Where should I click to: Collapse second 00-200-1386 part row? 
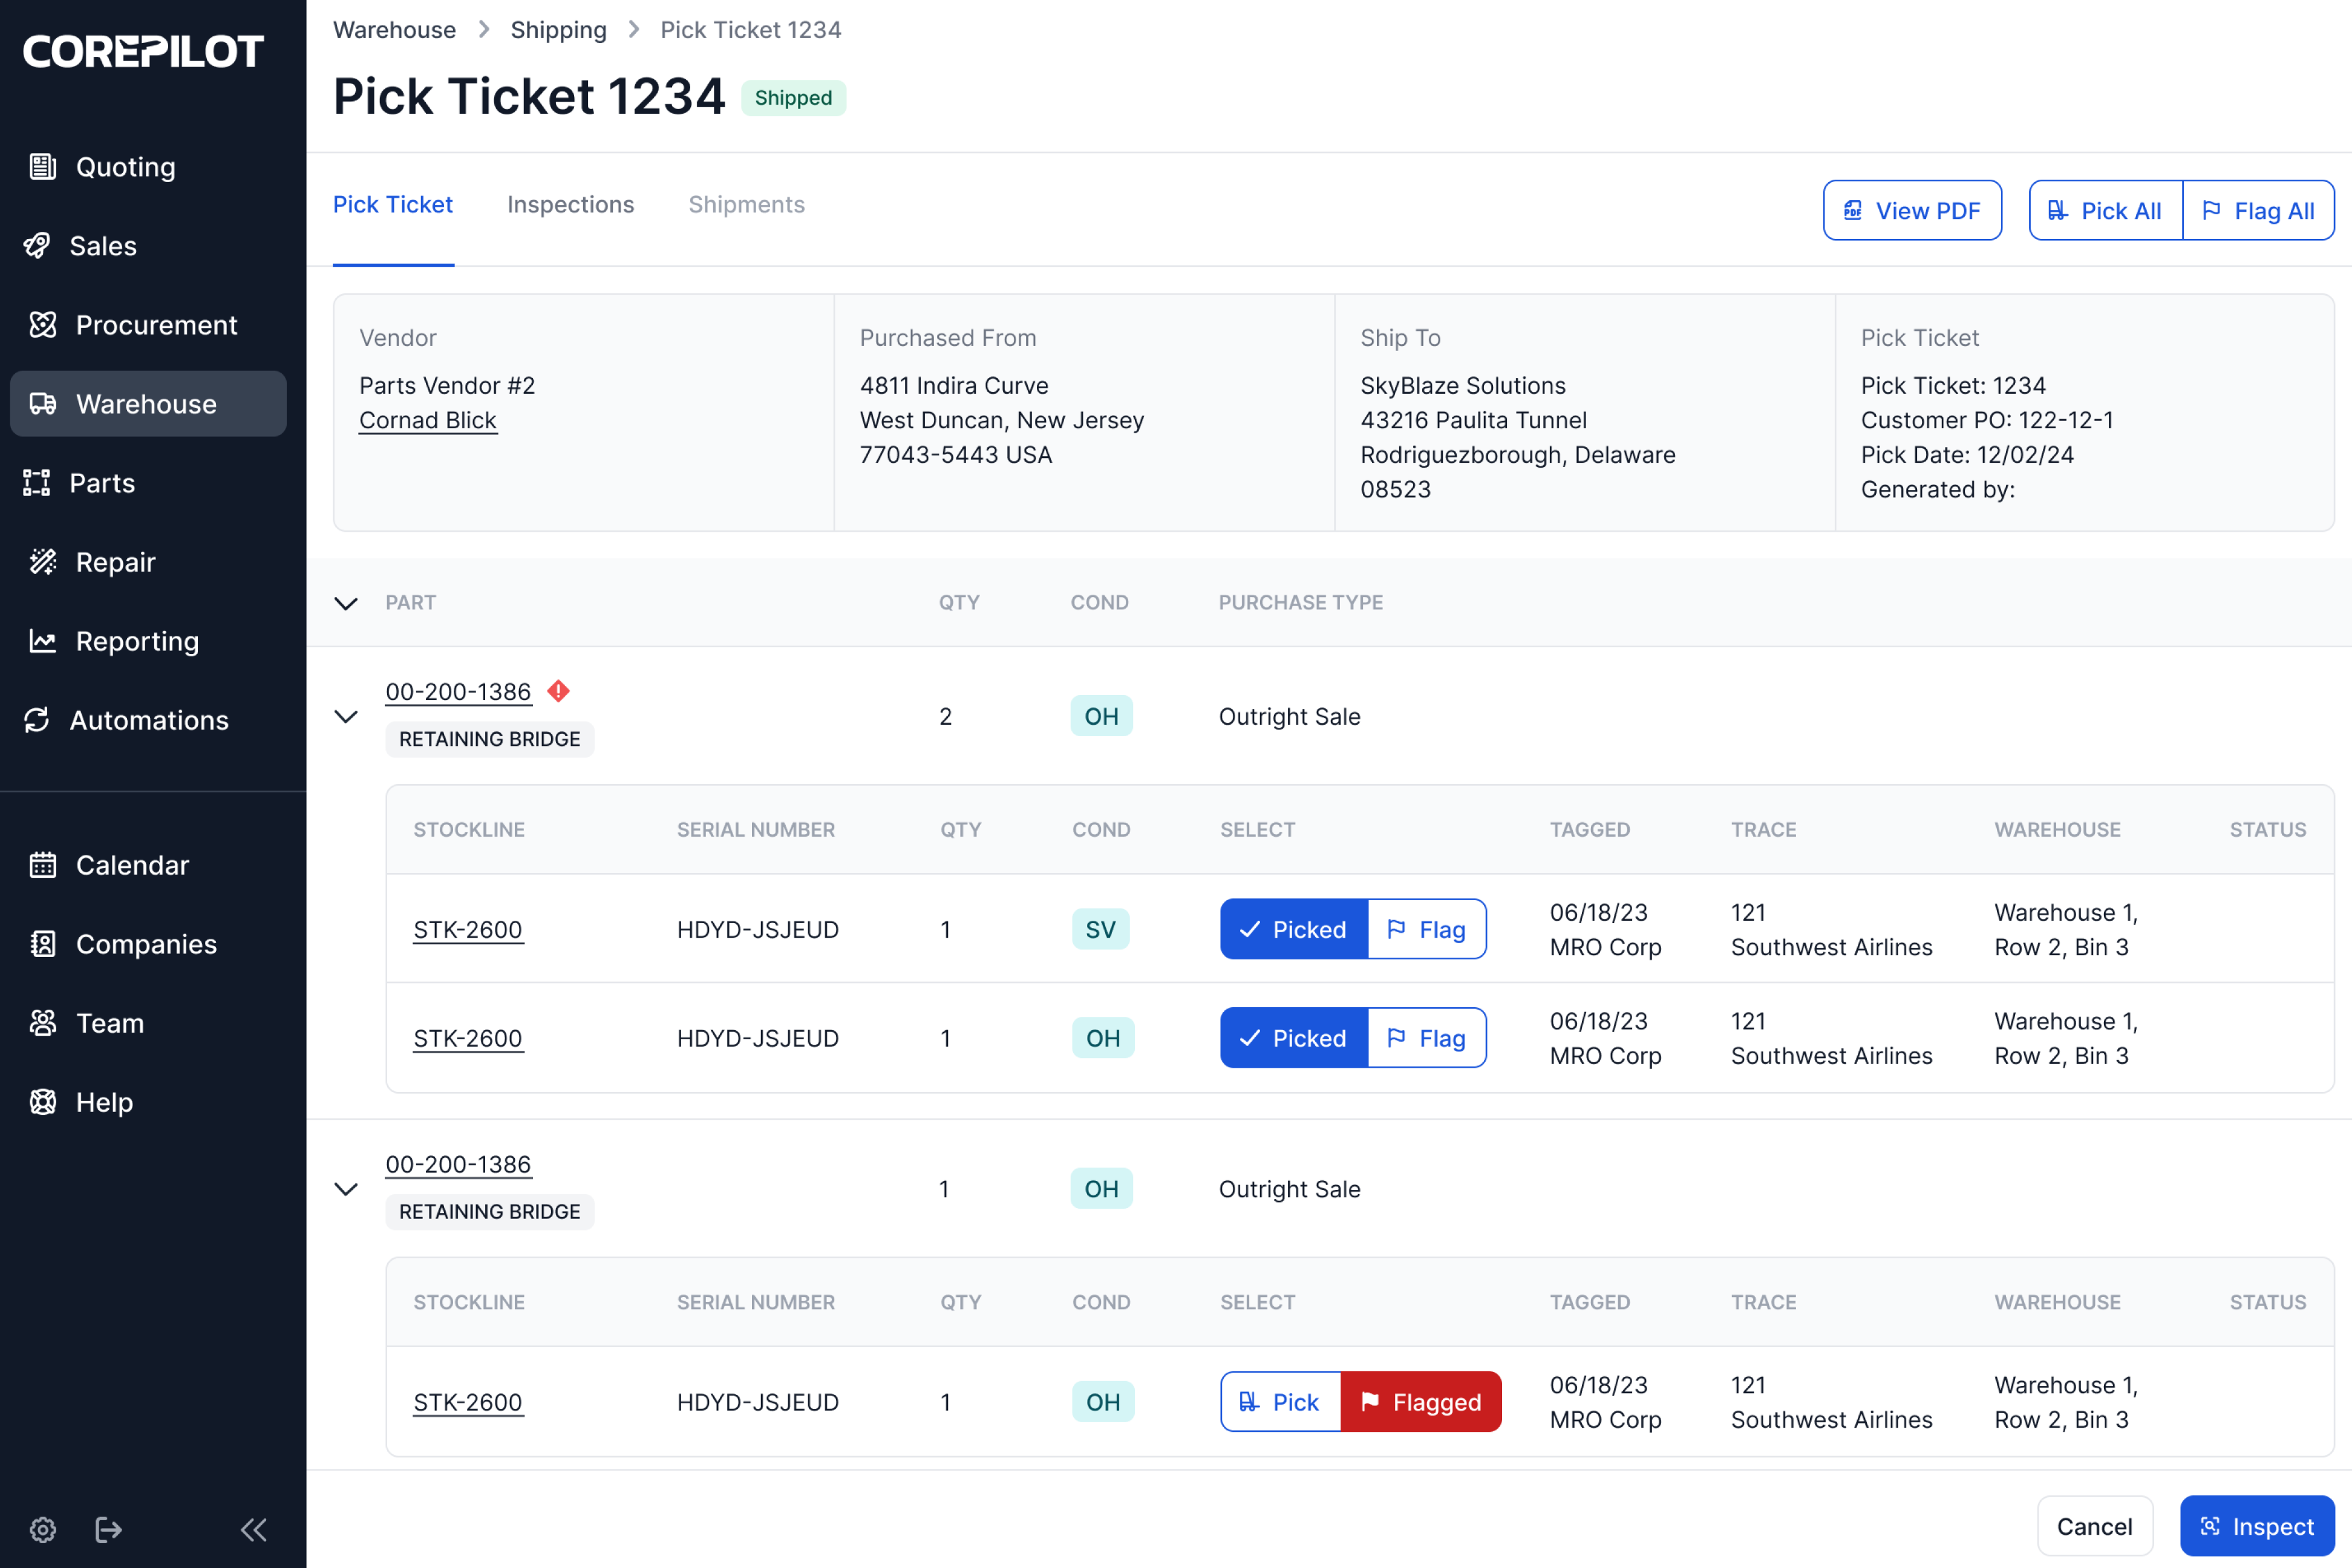click(346, 1189)
